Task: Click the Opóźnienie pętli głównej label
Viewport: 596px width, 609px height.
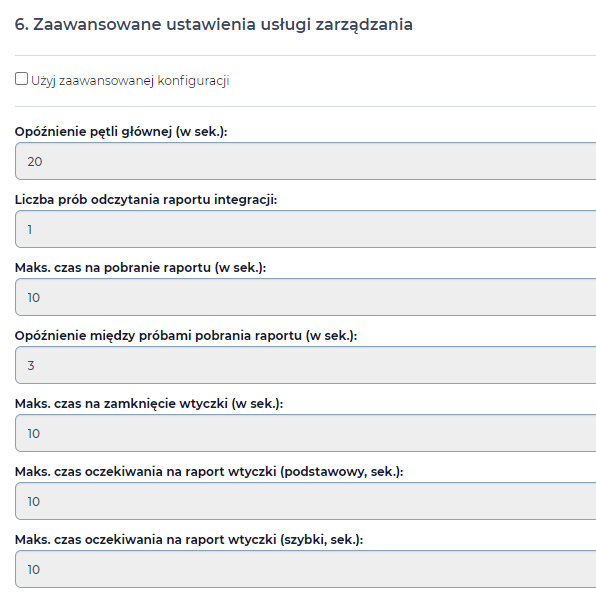Action: click(121, 132)
